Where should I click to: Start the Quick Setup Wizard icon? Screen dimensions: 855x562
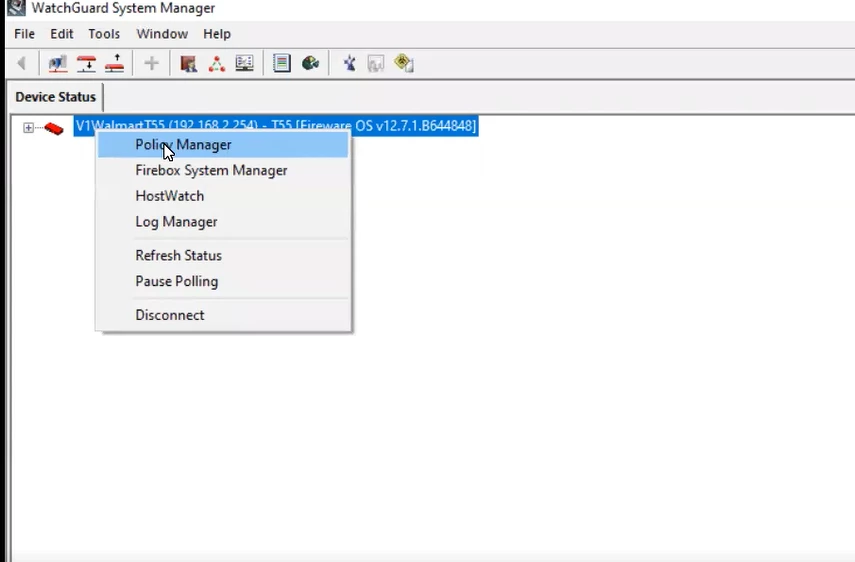(349, 63)
